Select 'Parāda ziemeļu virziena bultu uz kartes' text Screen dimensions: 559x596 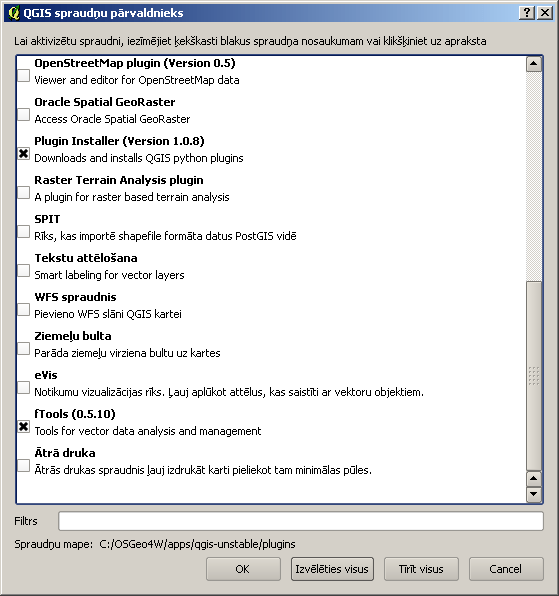click(x=127, y=353)
